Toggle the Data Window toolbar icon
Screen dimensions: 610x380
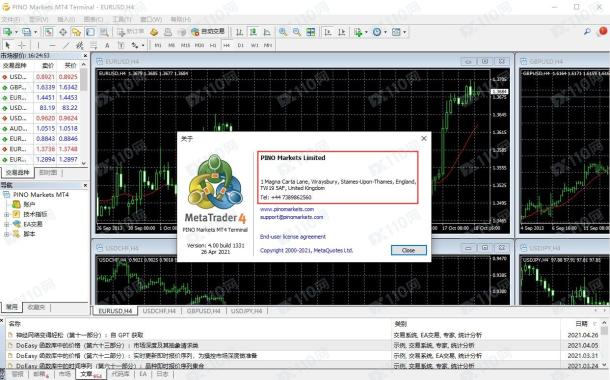(63, 32)
